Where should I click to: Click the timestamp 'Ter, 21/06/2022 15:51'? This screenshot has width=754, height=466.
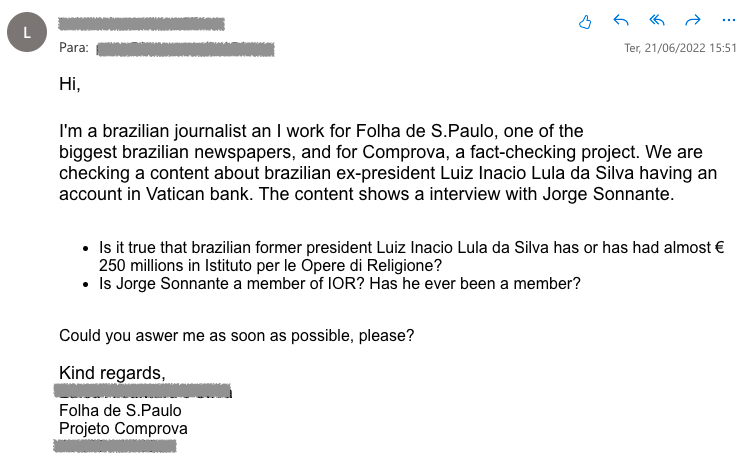[680, 48]
